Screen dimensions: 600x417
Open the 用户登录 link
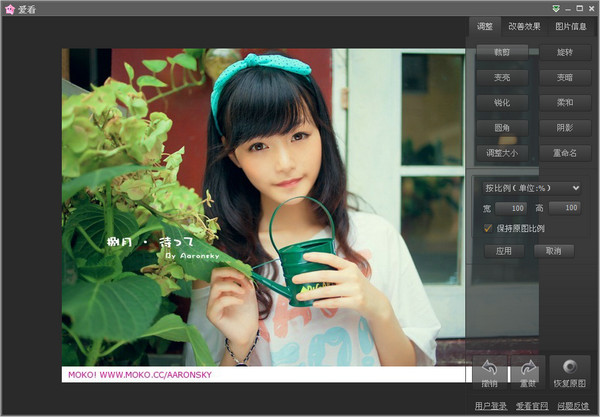pos(491,406)
